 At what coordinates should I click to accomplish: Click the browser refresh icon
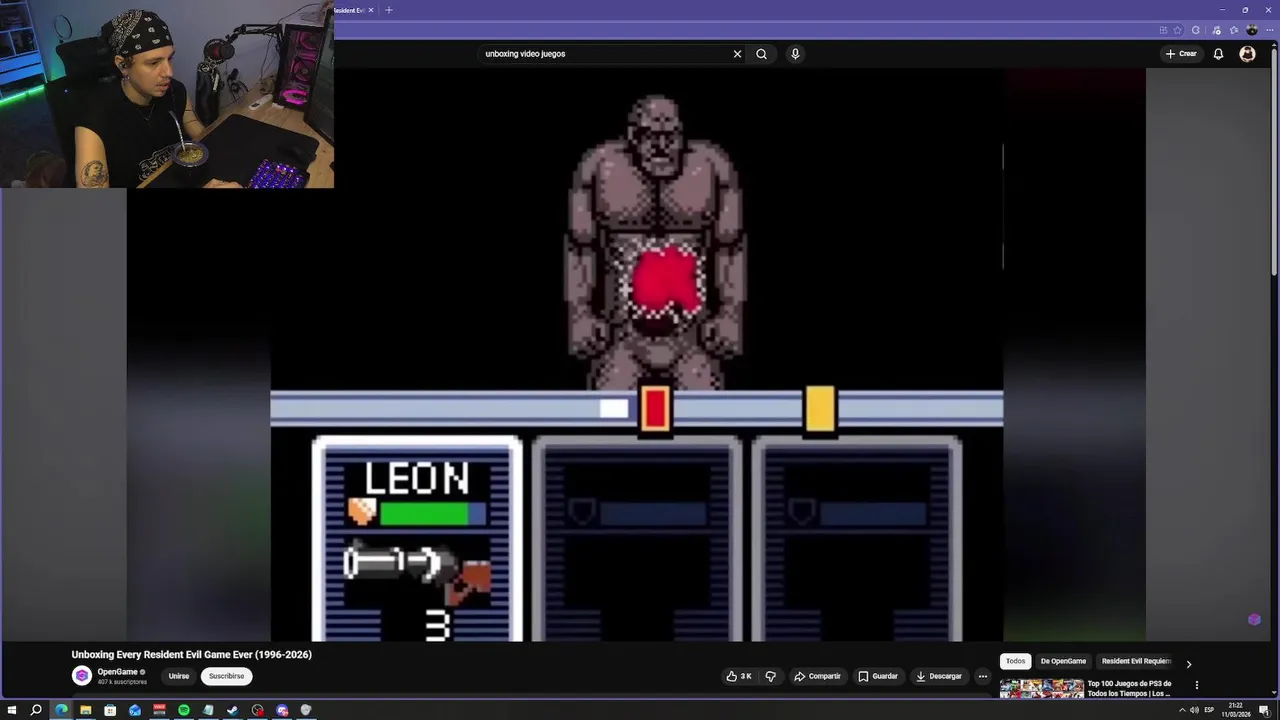[x=1195, y=30]
